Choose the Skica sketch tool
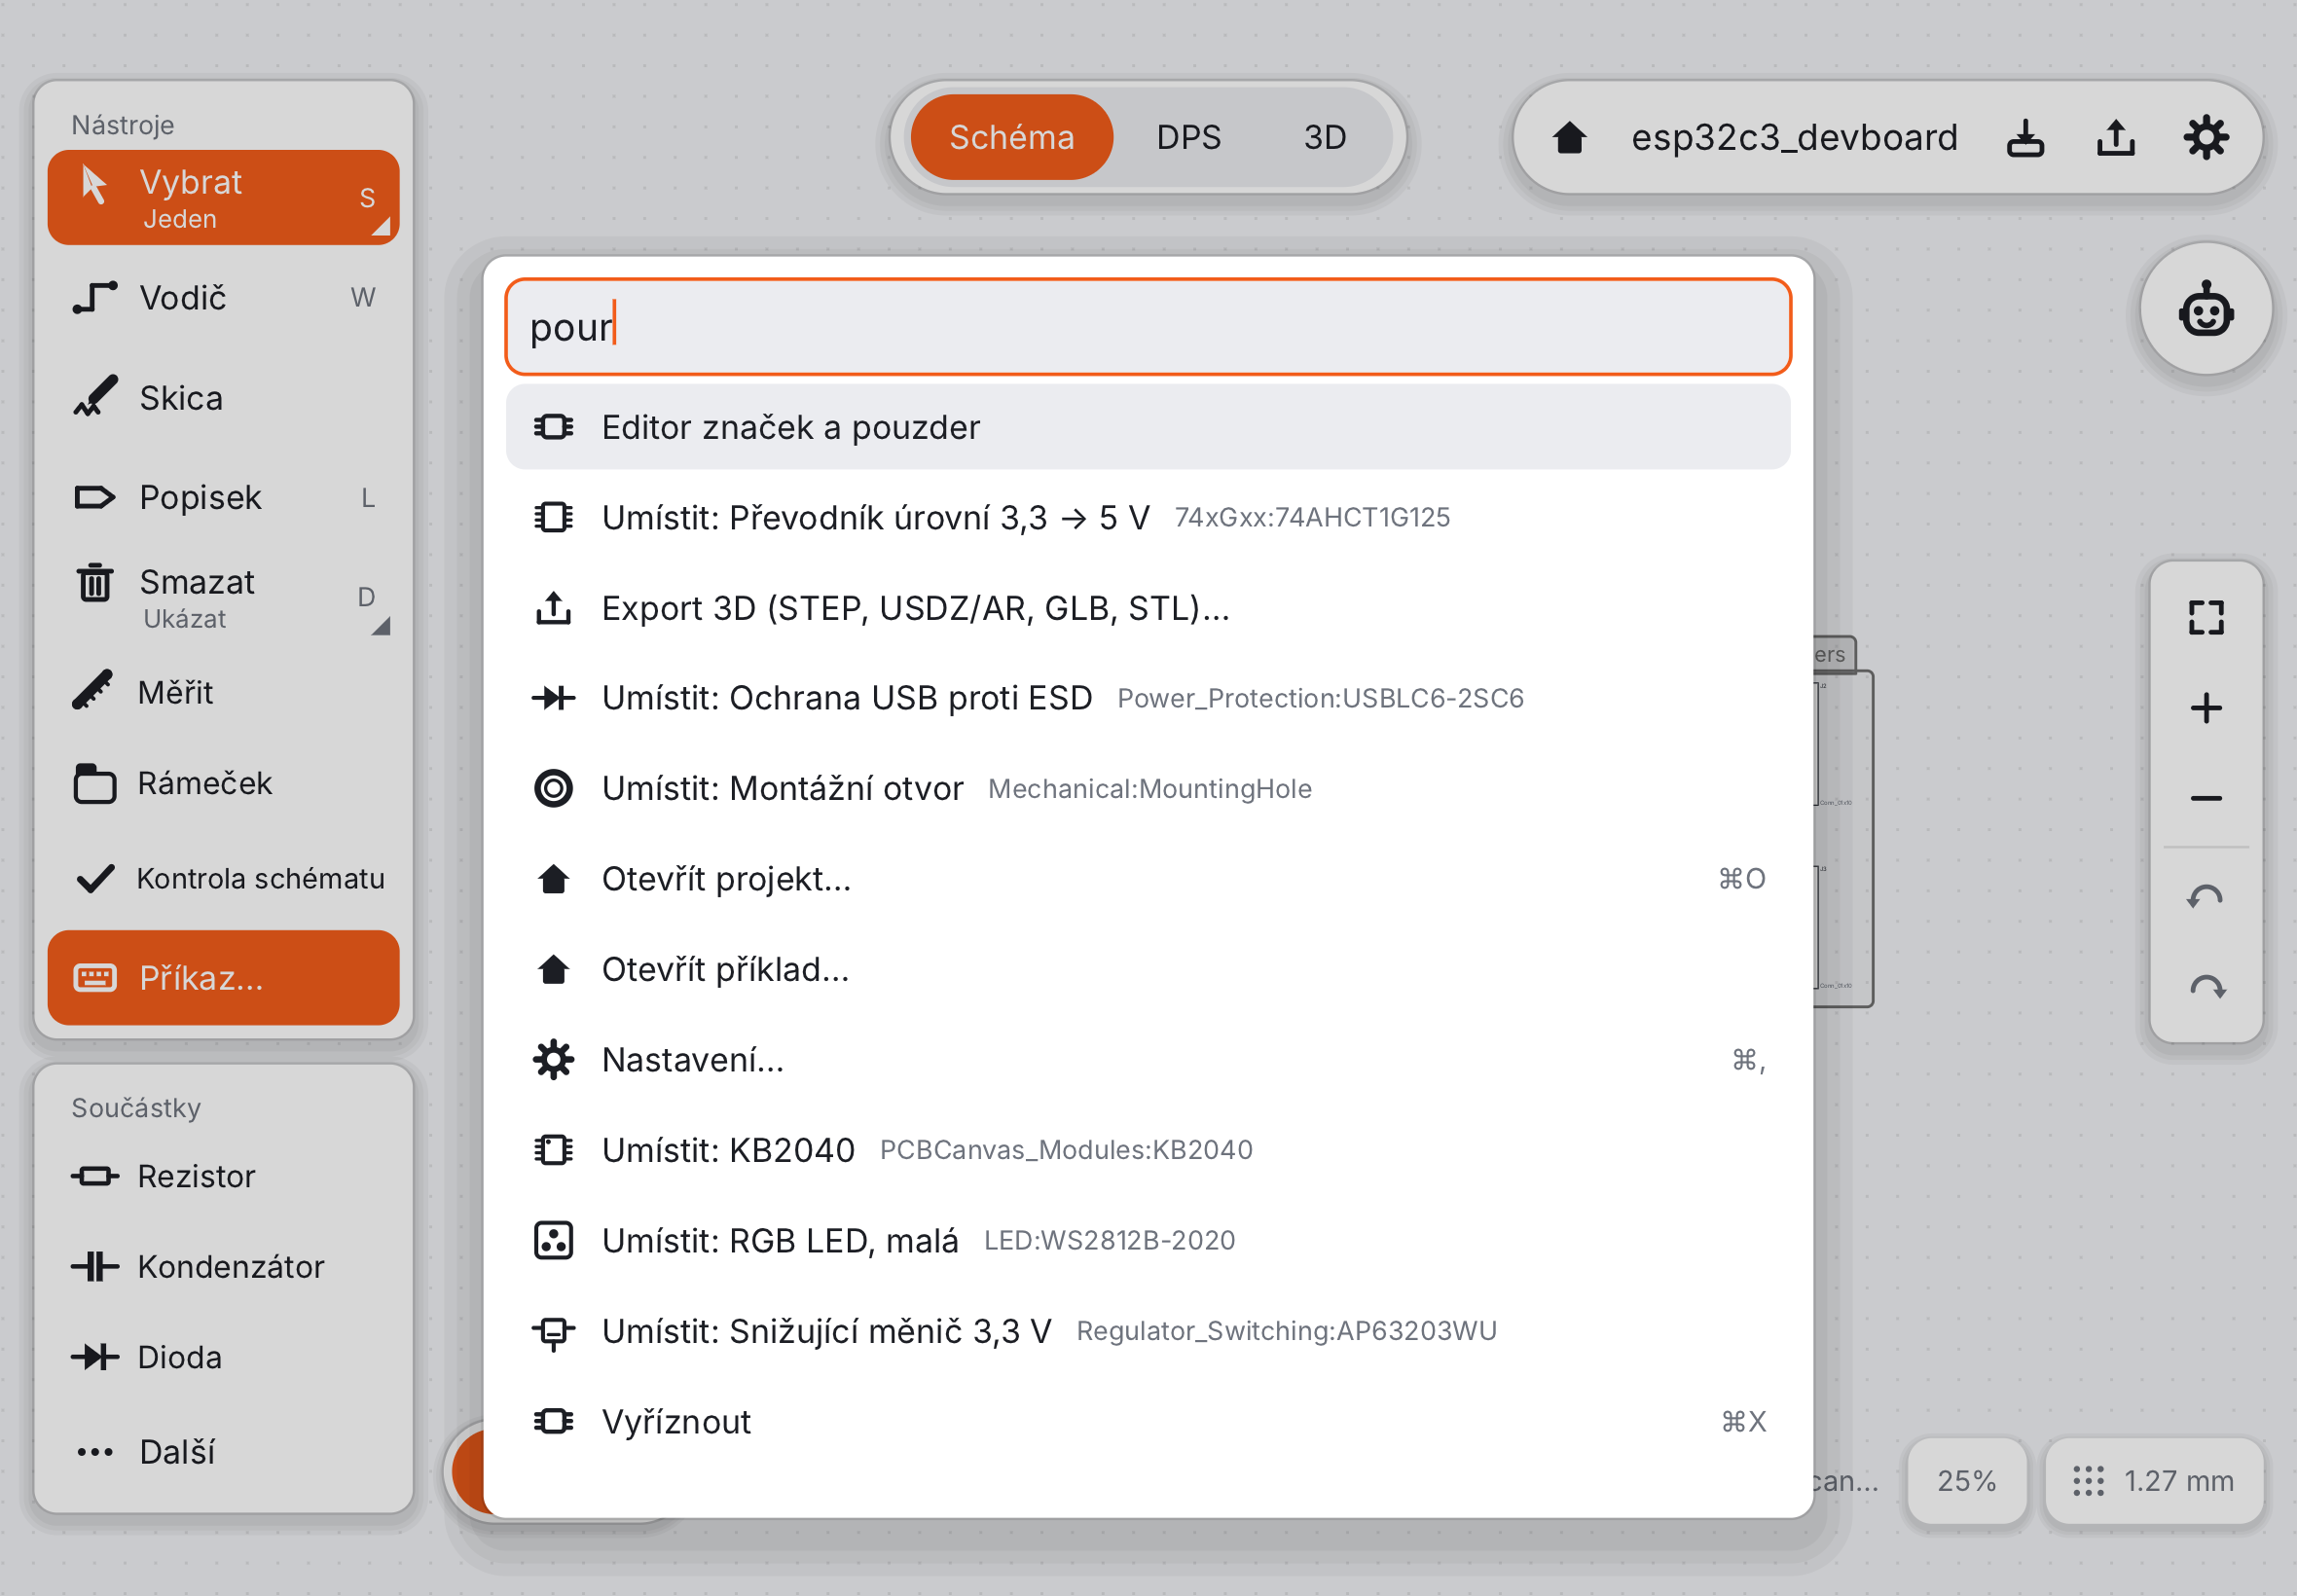The height and width of the screenshot is (1596, 2297). click(x=223, y=398)
